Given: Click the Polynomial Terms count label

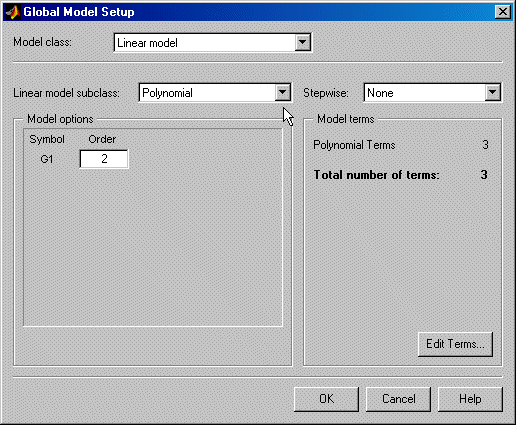Looking at the screenshot, I should (x=354, y=145).
